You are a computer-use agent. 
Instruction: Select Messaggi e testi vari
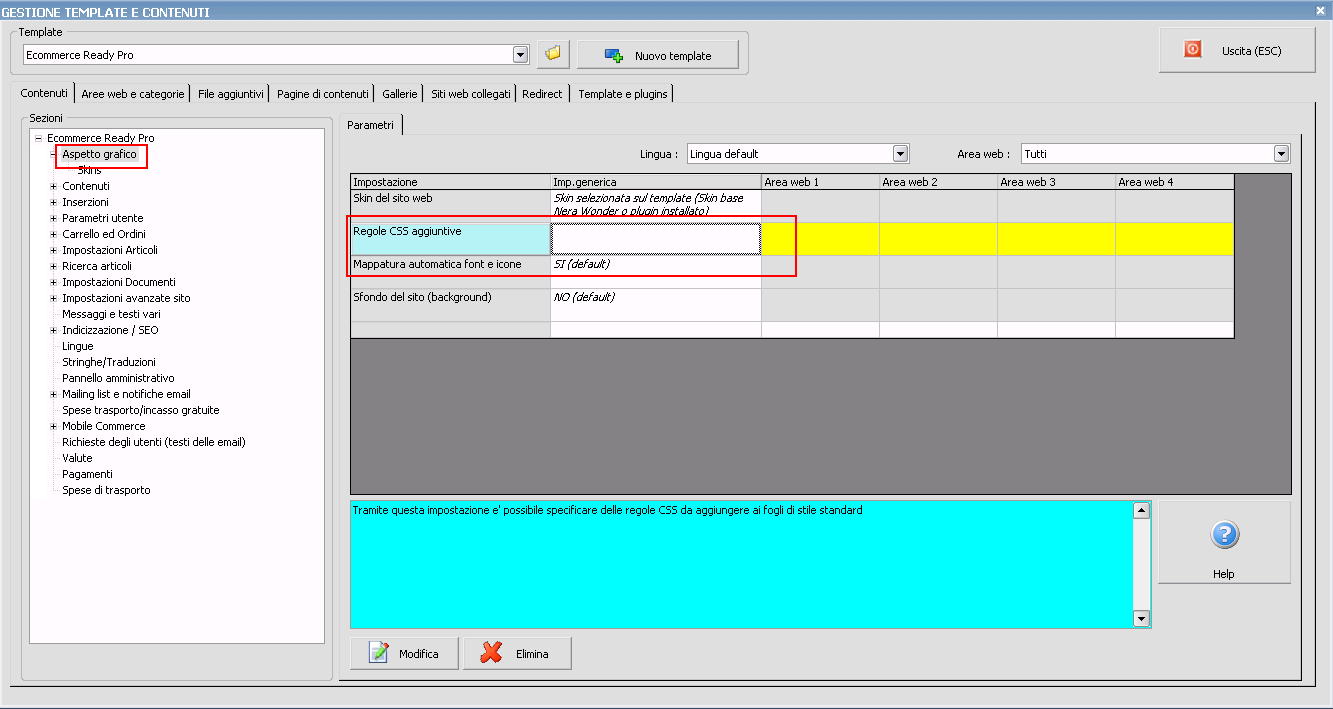click(111, 314)
